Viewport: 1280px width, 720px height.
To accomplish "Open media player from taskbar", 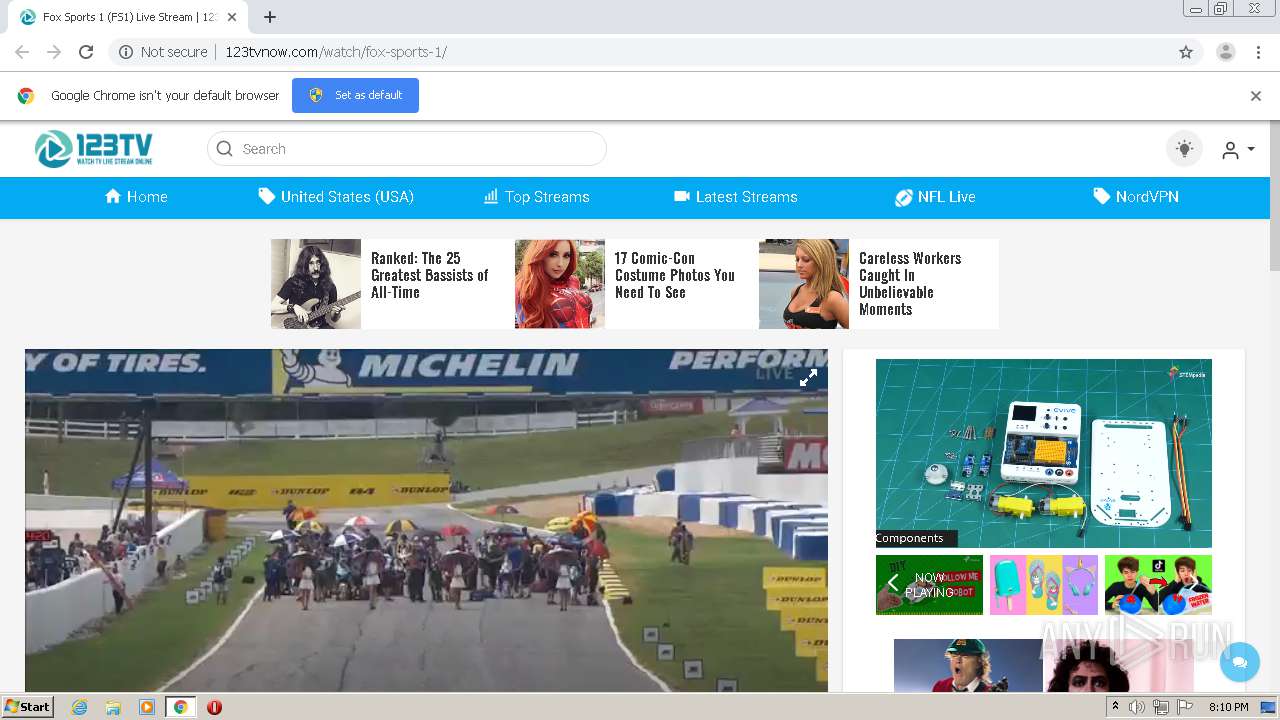I will 147,707.
